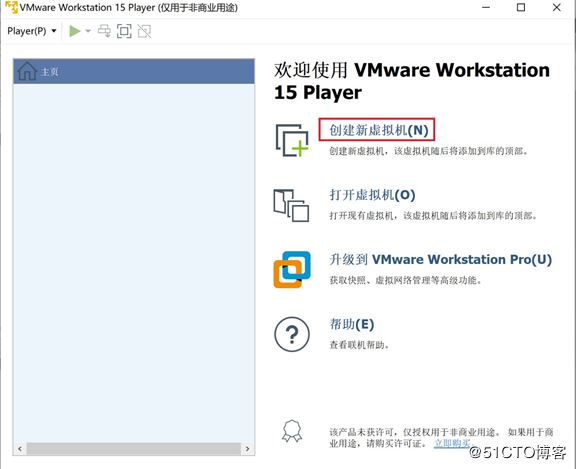Click the VMware title bar app icon
This screenshot has height=469, width=576.
(11, 7)
